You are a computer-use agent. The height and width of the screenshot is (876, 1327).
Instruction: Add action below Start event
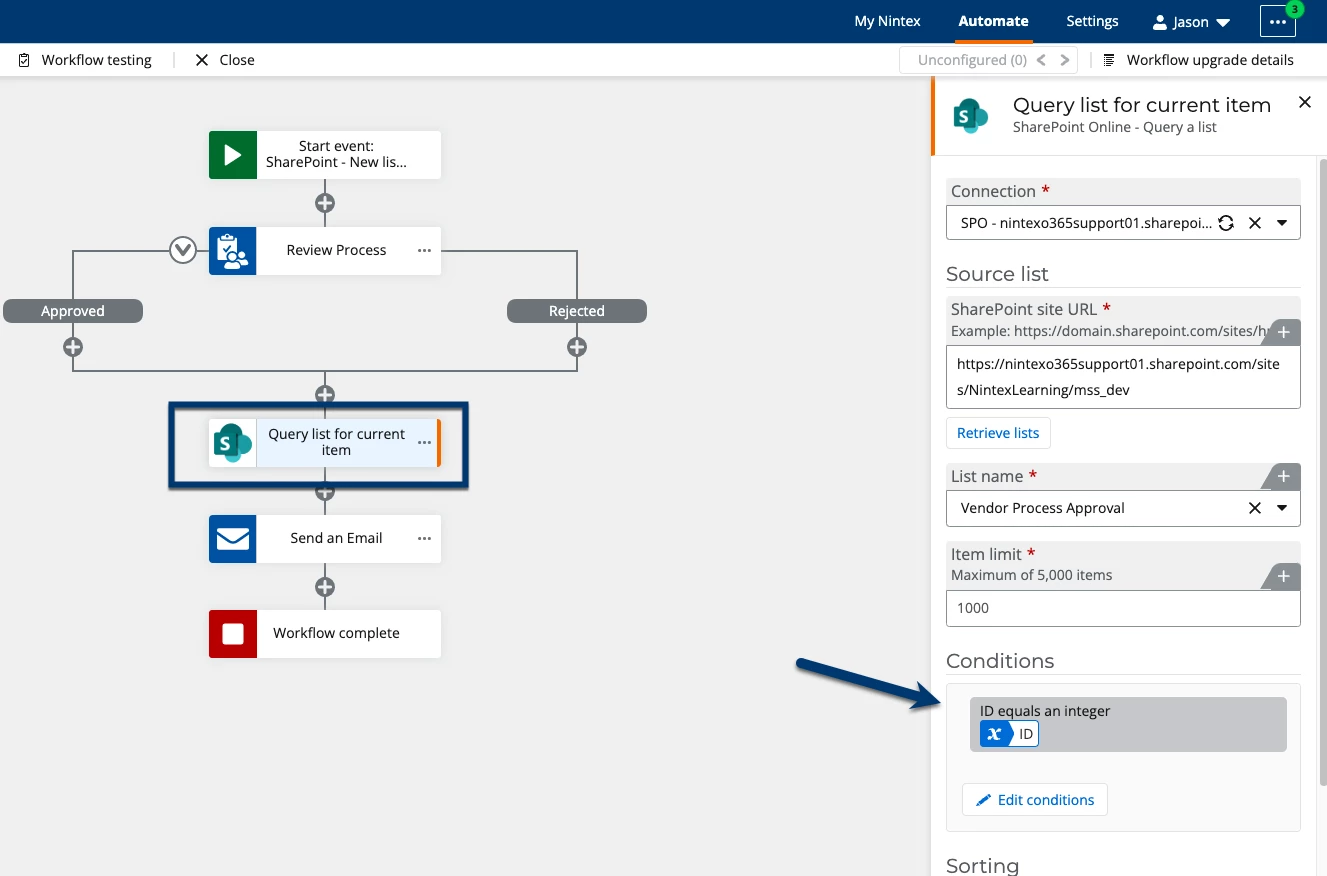[324, 203]
